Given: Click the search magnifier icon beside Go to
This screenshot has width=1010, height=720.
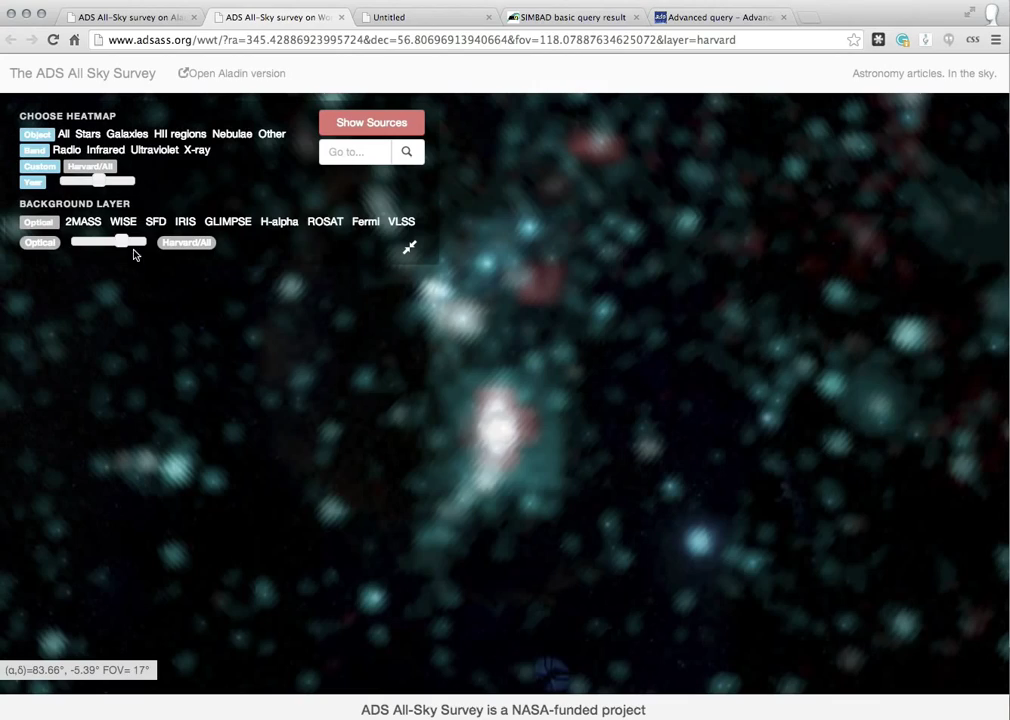Looking at the screenshot, I should click(x=407, y=152).
